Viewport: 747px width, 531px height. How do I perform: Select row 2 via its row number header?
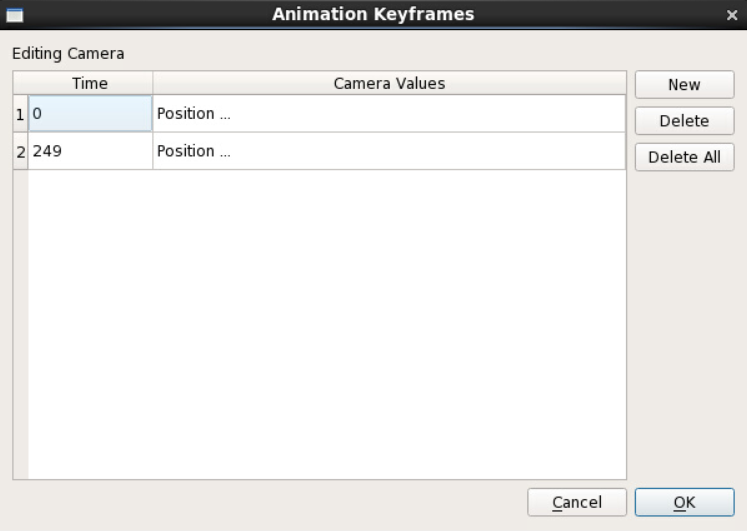pyautogui.click(x=20, y=151)
